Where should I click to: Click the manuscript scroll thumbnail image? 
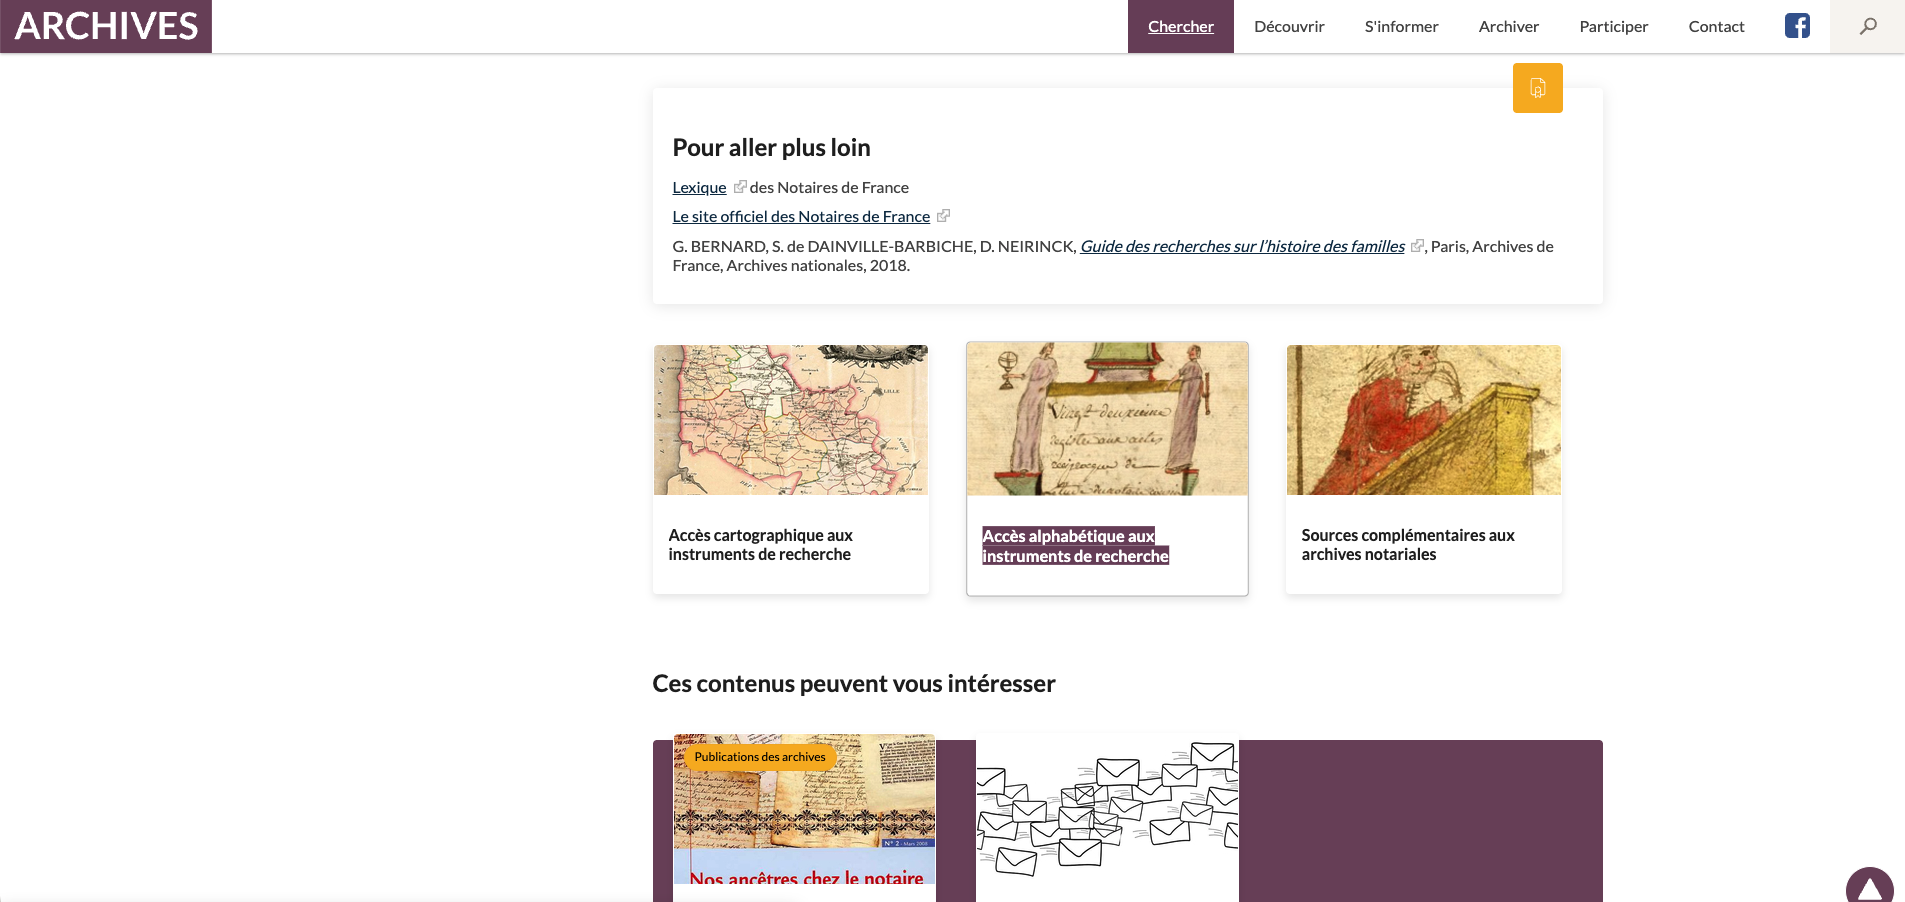click(x=1107, y=419)
